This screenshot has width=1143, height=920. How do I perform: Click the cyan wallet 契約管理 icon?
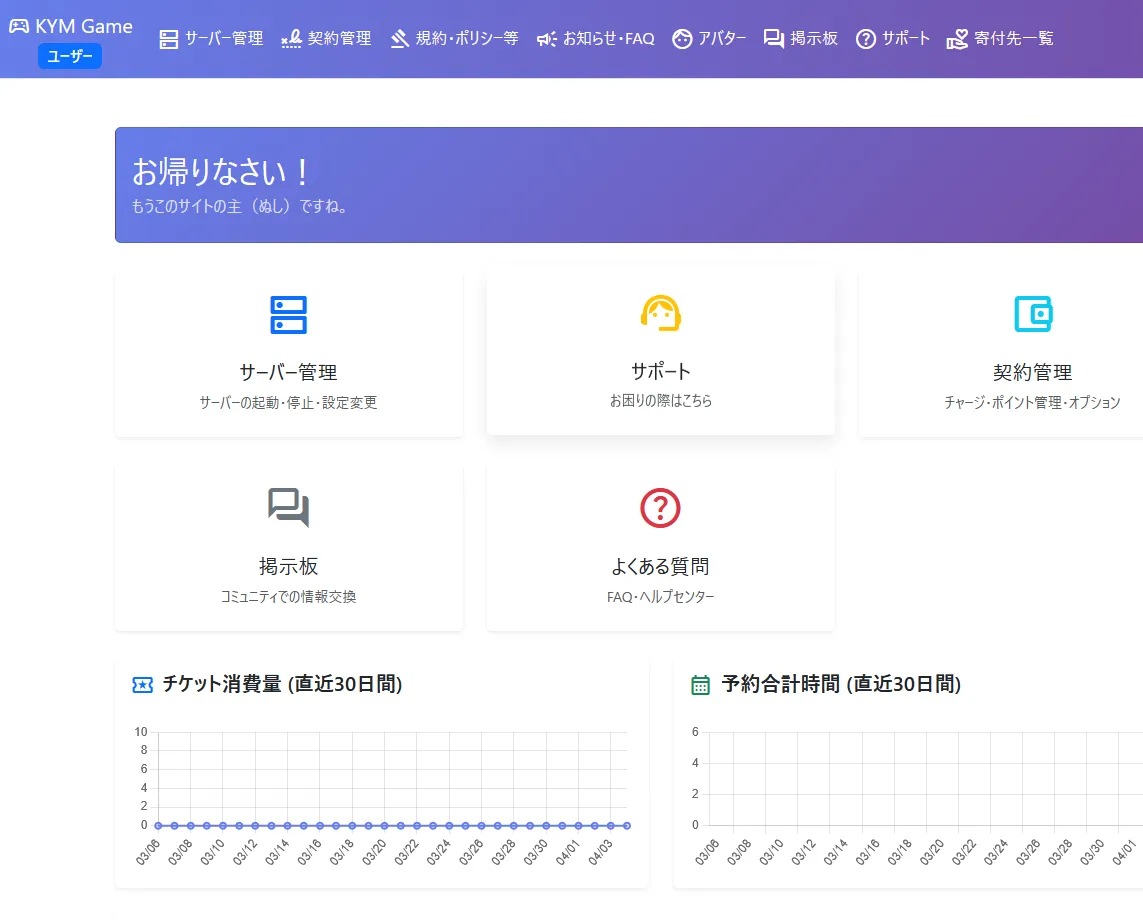point(1032,314)
